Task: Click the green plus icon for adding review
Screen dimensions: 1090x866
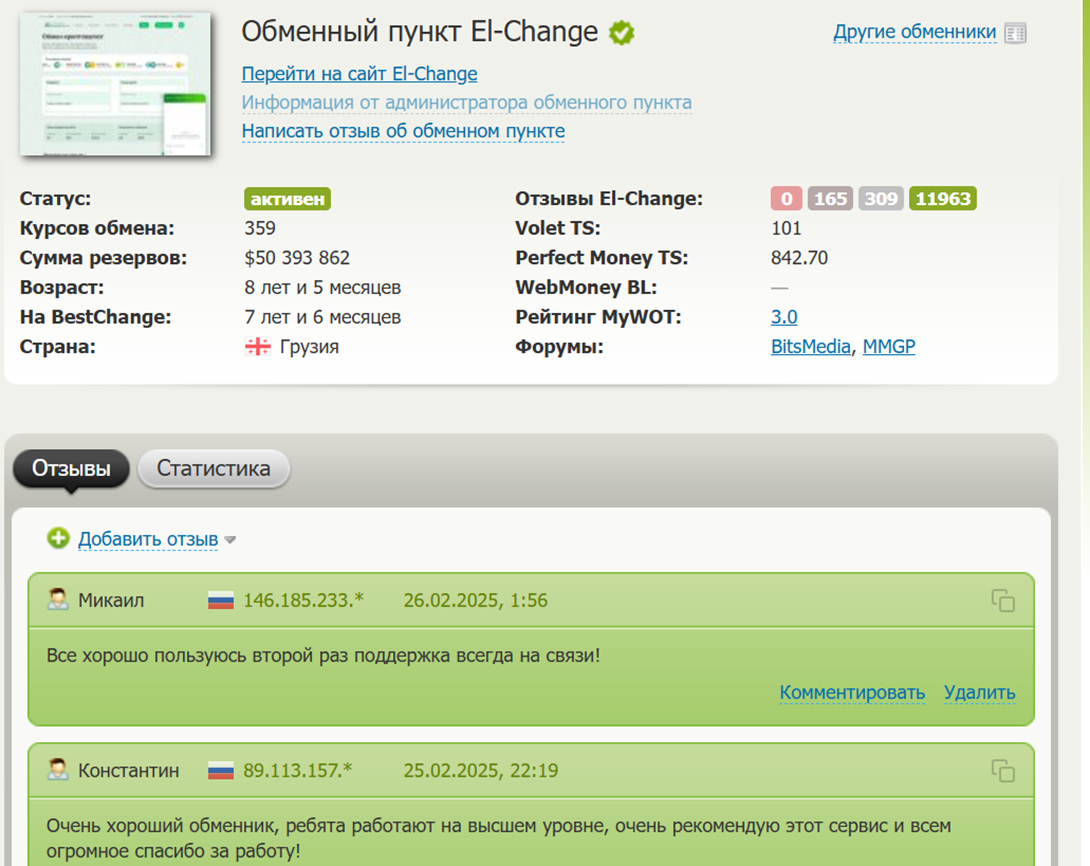Action: click(58, 538)
